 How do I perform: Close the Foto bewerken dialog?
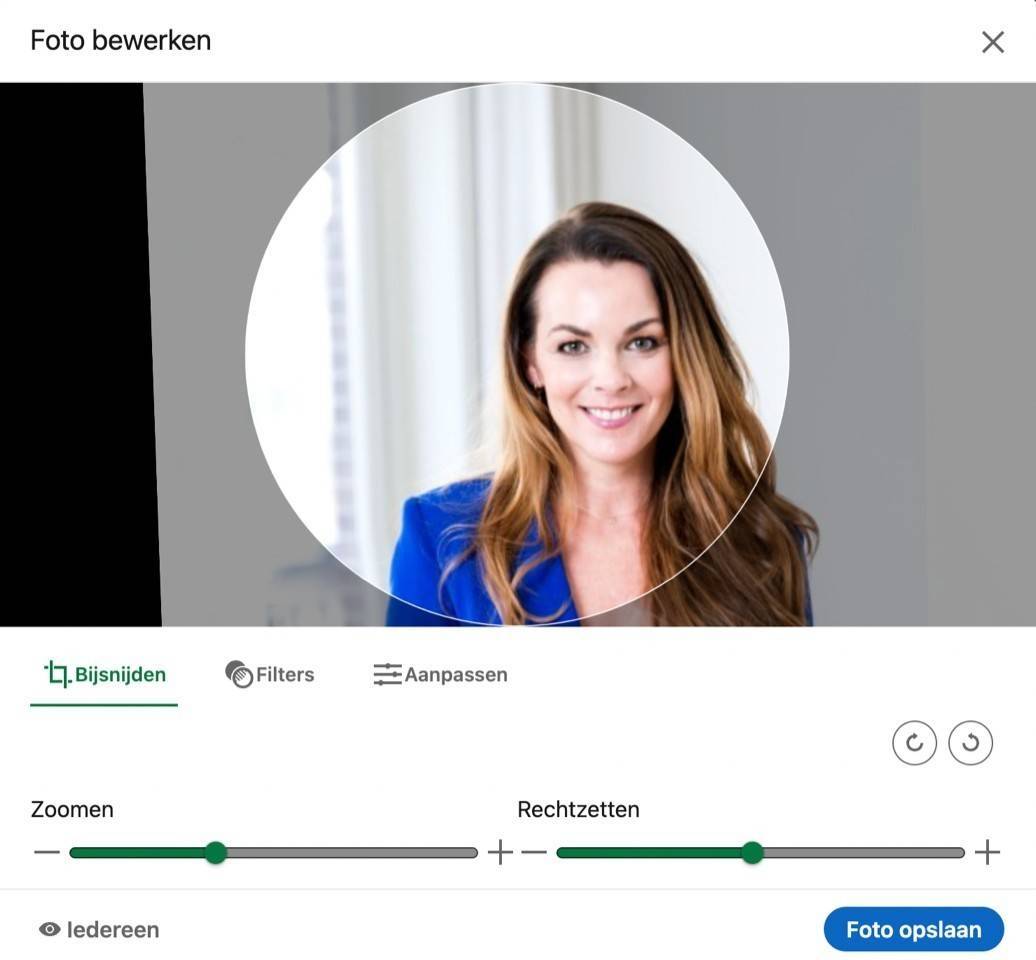point(992,42)
